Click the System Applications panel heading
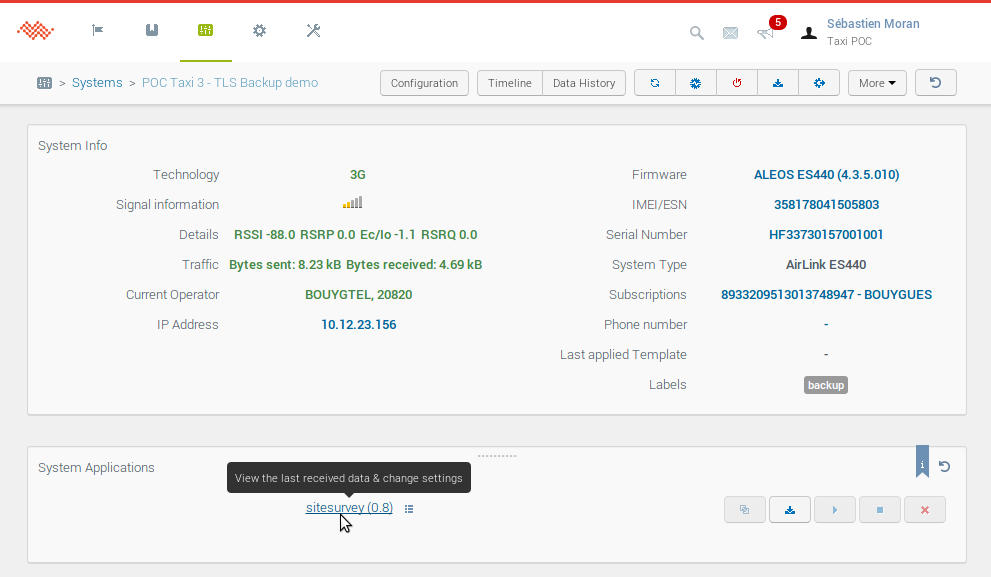This screenshot has height=577, width=991. 96,468
